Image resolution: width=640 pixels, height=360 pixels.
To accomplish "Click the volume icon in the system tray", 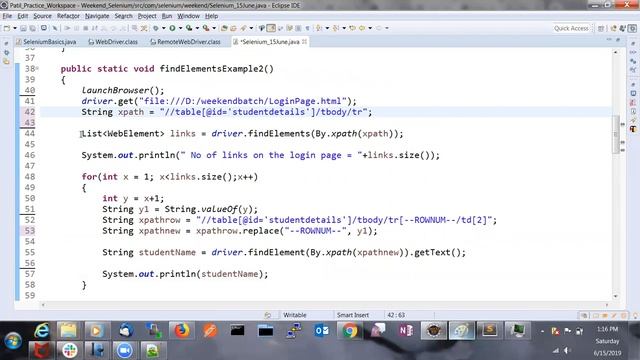I will tap(567, 351).
